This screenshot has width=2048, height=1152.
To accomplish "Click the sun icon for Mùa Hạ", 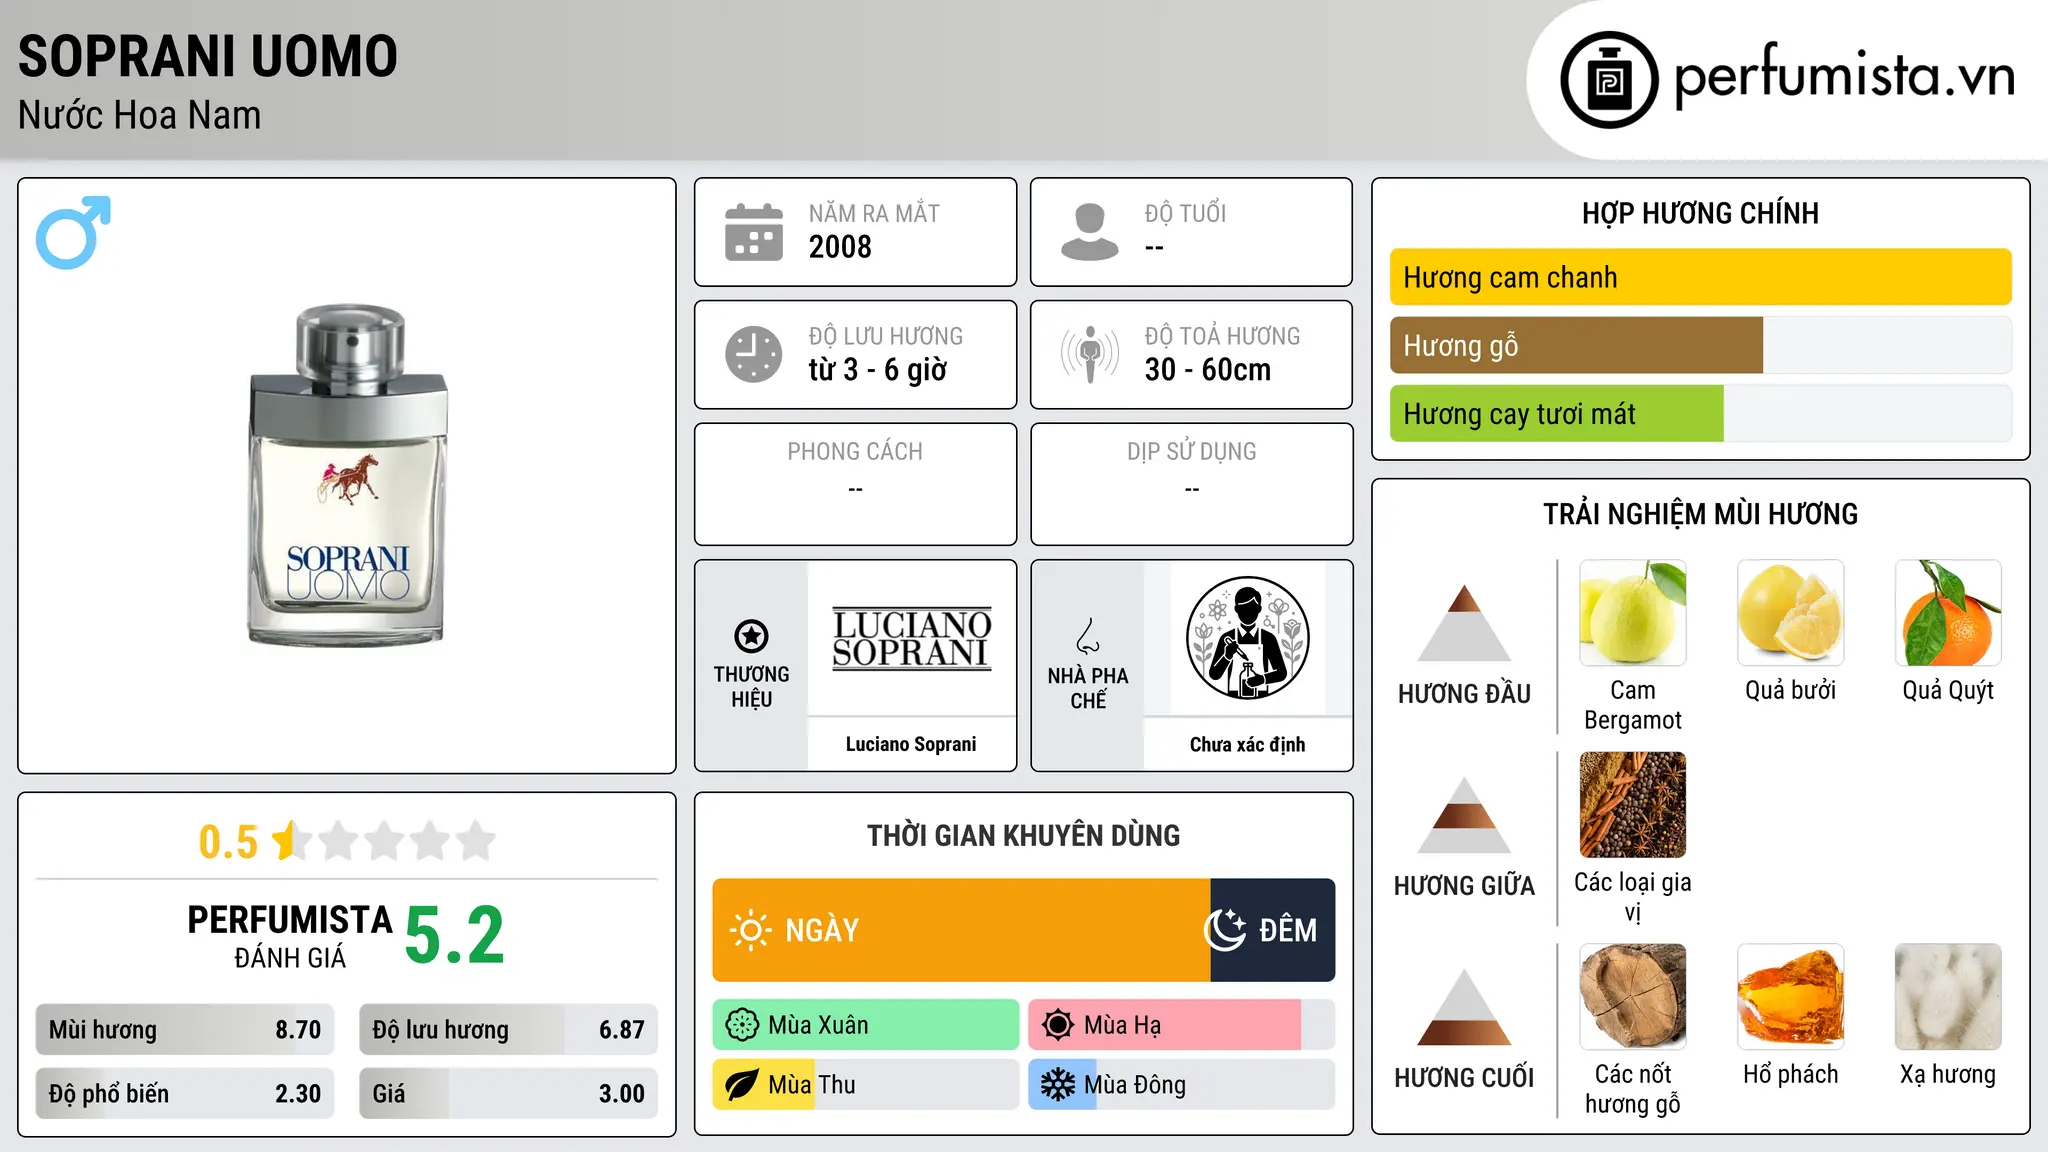I will coord(1058,1025).
